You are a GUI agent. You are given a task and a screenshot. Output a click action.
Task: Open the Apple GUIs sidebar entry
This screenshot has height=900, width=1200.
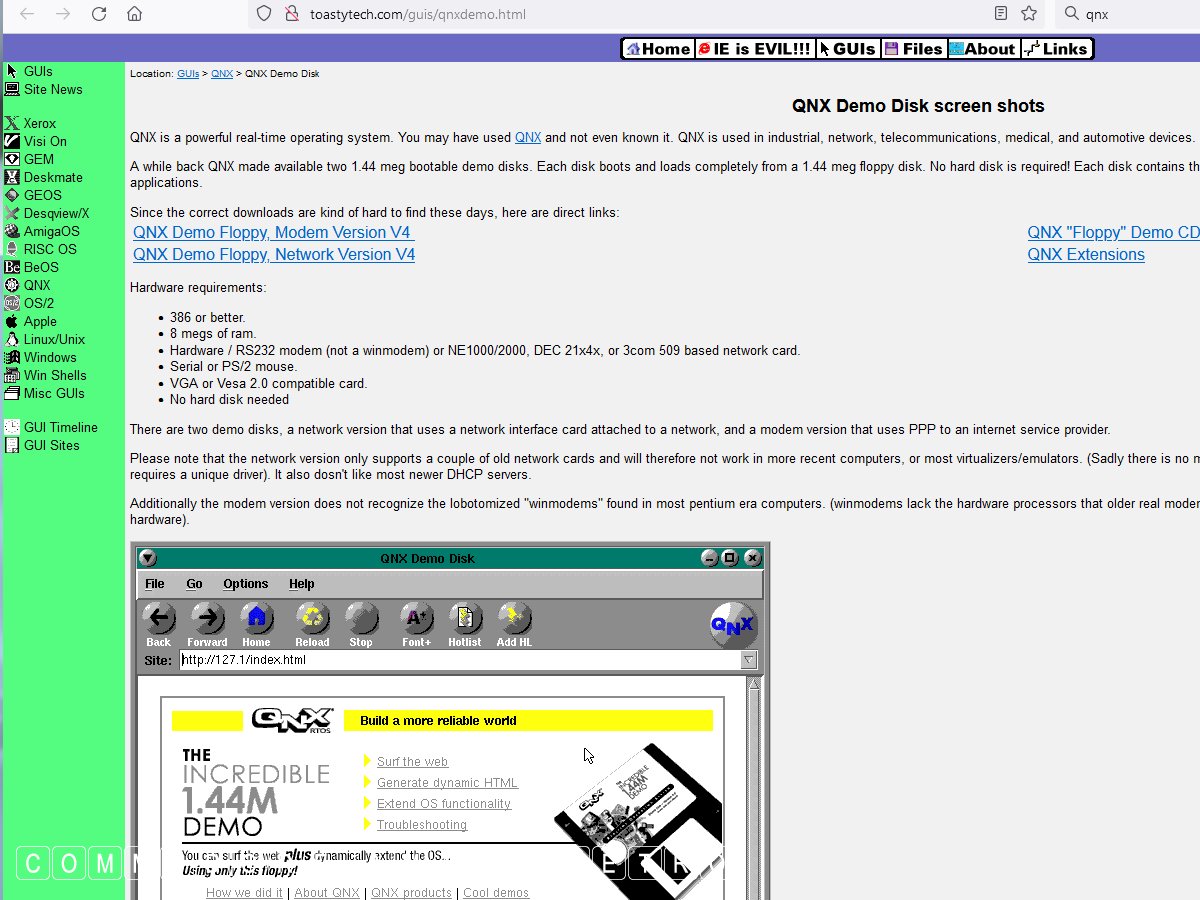point(39,321)
